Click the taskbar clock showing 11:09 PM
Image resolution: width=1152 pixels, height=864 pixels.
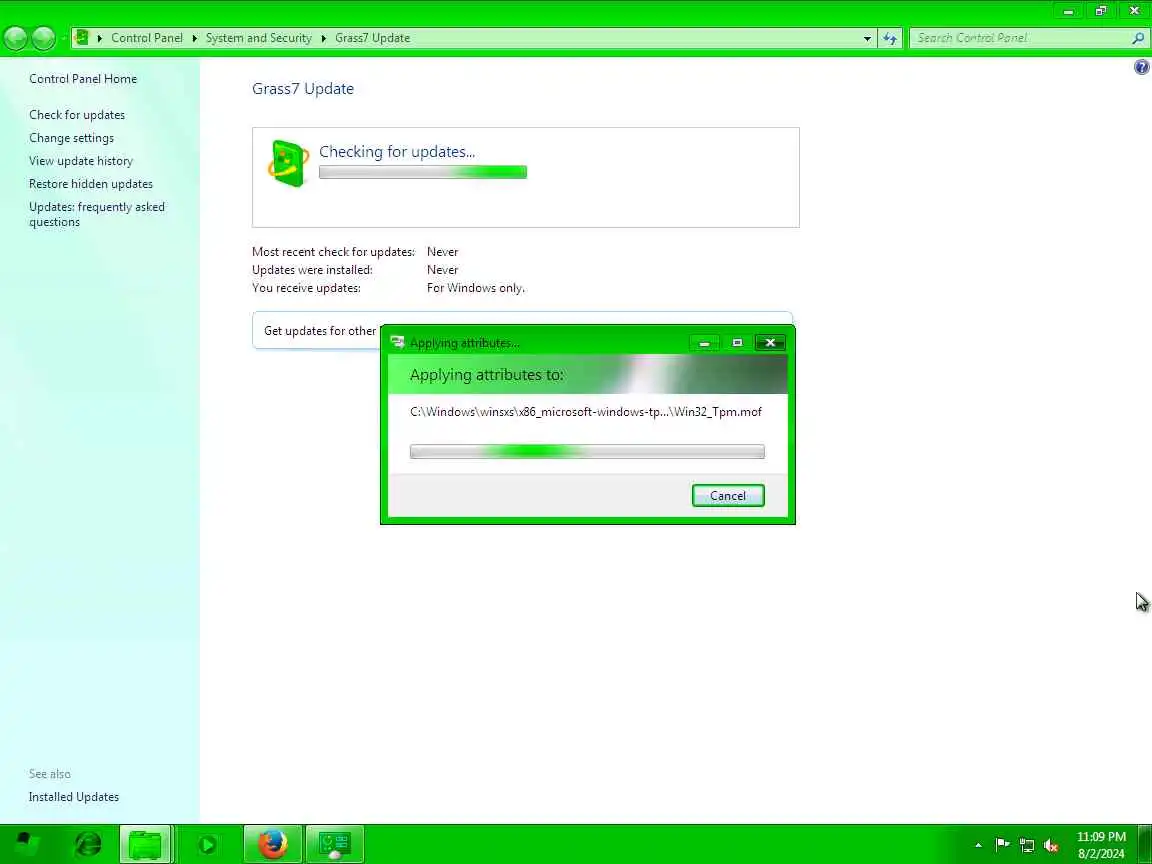tap(1101, 845)
